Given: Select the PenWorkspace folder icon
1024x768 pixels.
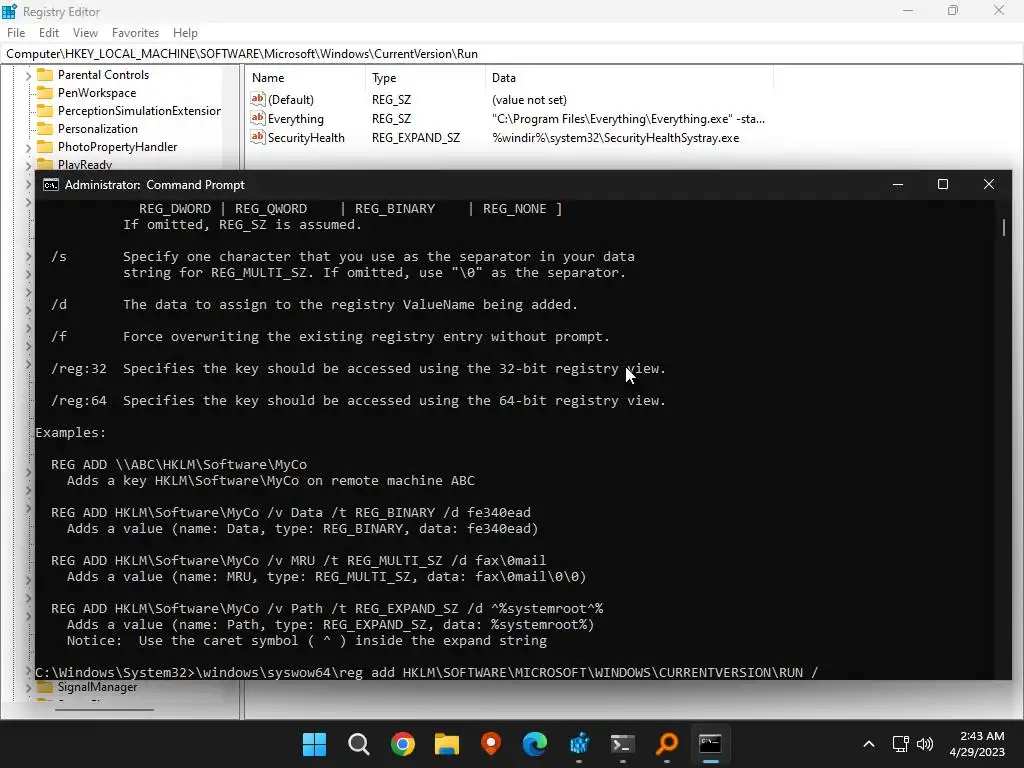Looking at the screenshot, I should (x=44, y=93).
